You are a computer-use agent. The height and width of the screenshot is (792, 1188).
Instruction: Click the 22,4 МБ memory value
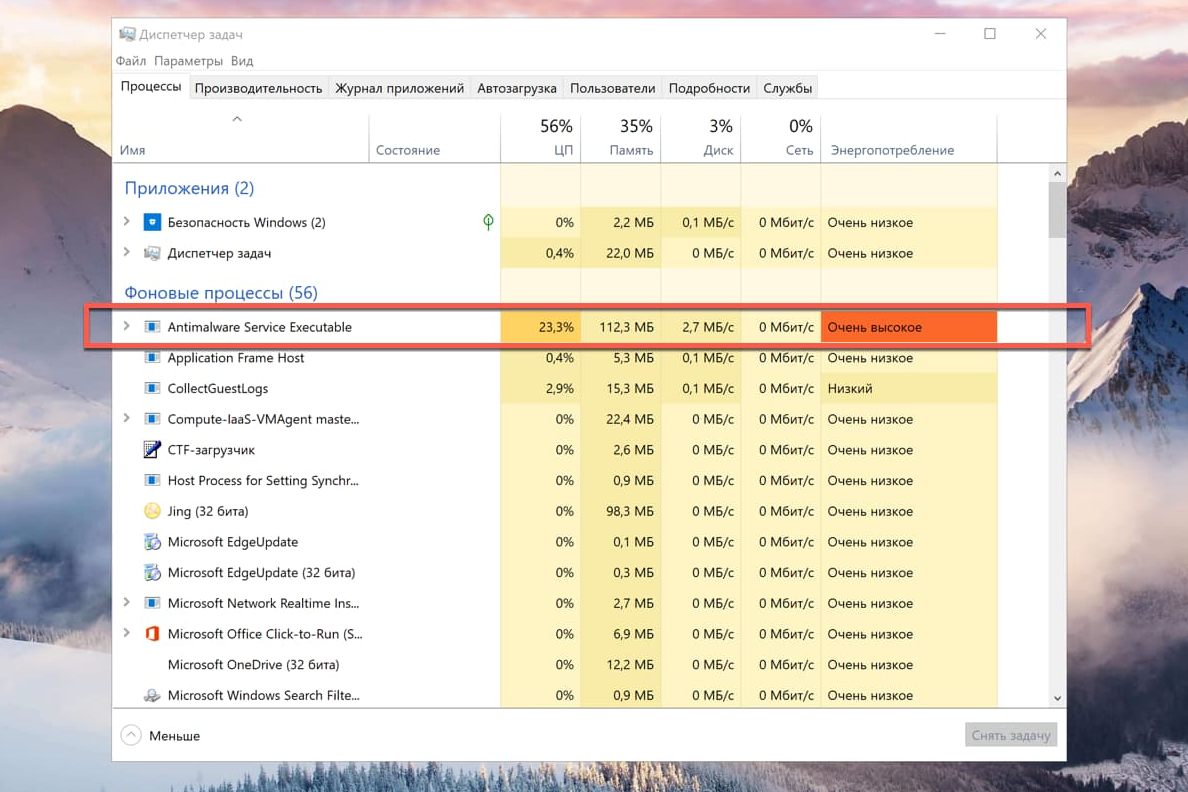point(630,419)
